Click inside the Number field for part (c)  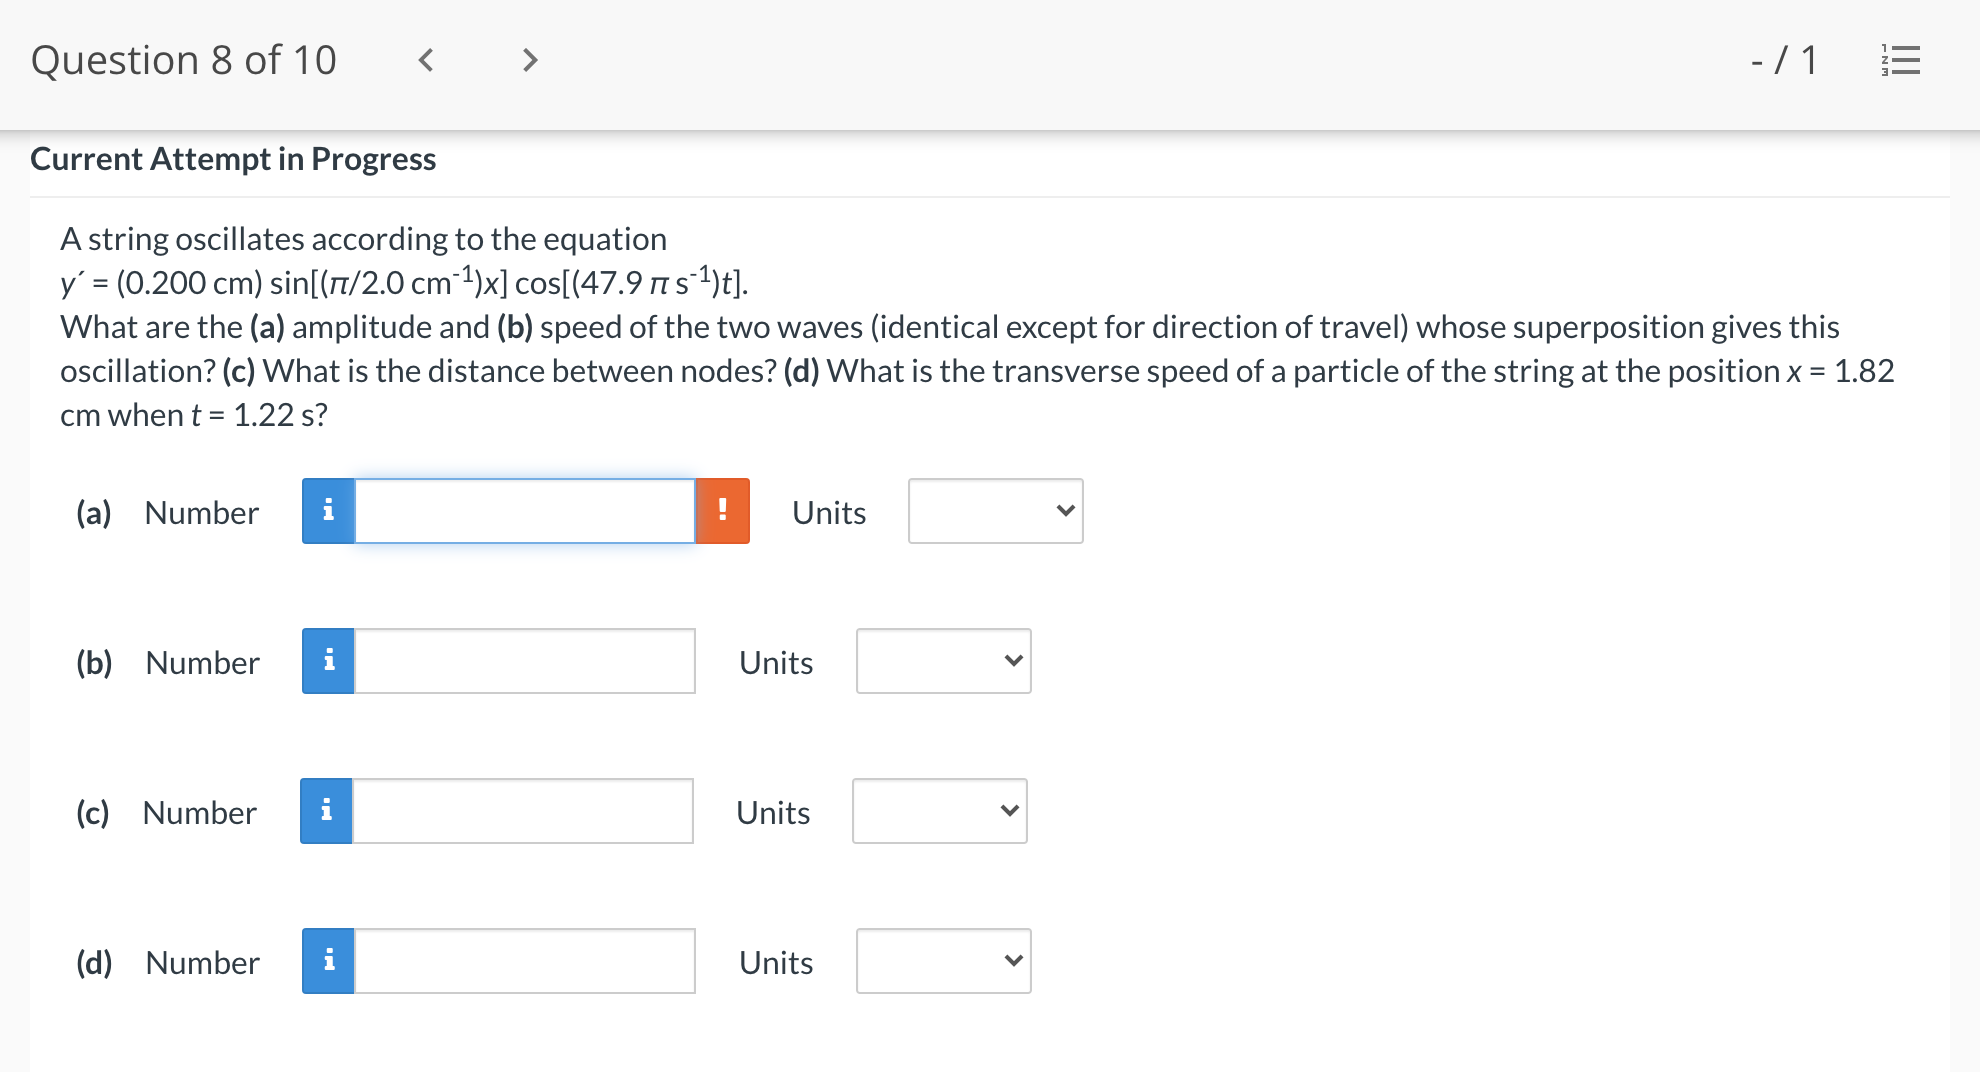524,811
